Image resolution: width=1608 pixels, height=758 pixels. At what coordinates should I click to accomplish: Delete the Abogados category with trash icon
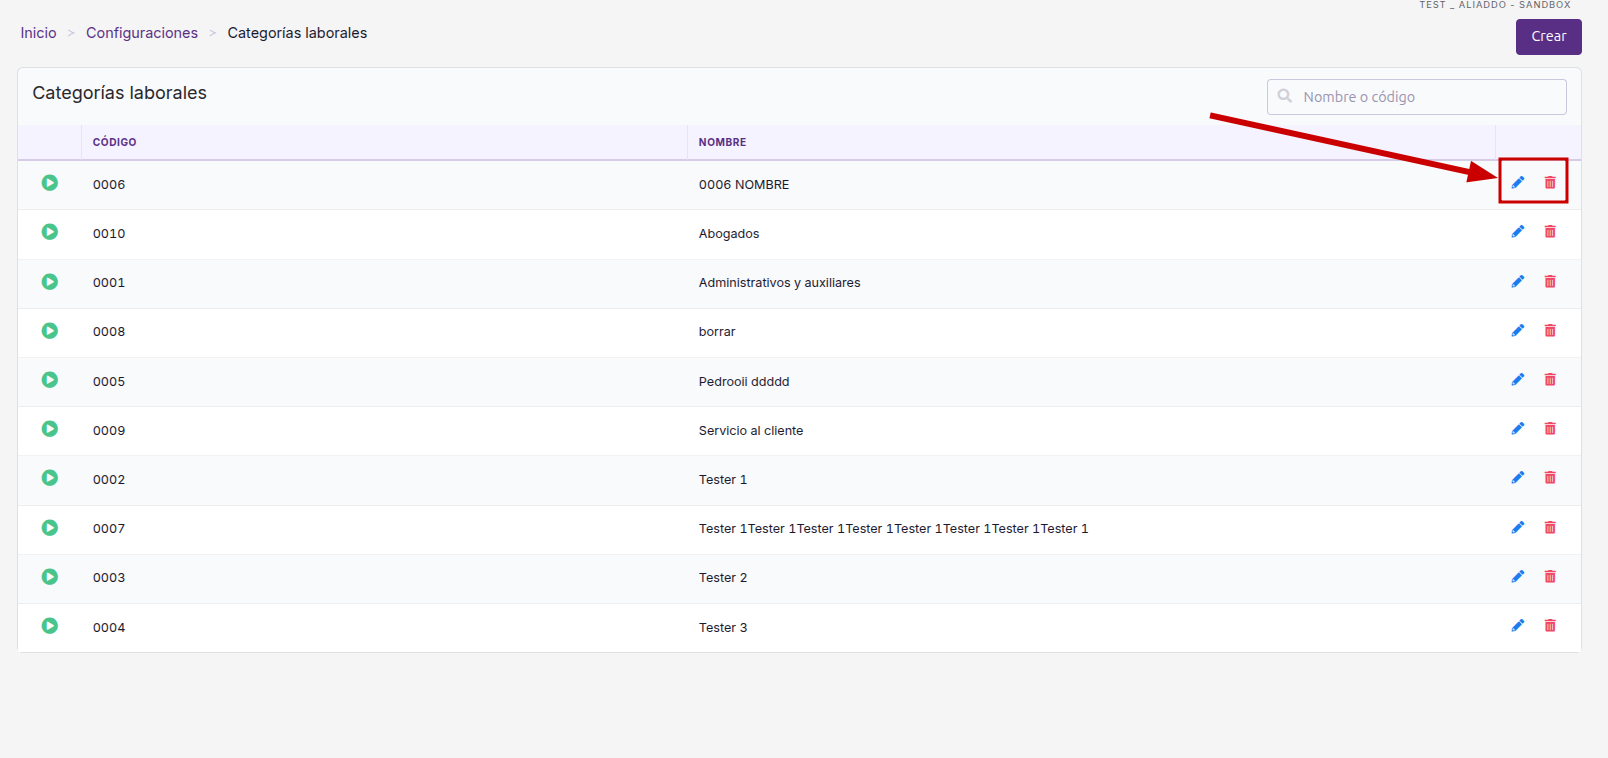pos(1550,231)
